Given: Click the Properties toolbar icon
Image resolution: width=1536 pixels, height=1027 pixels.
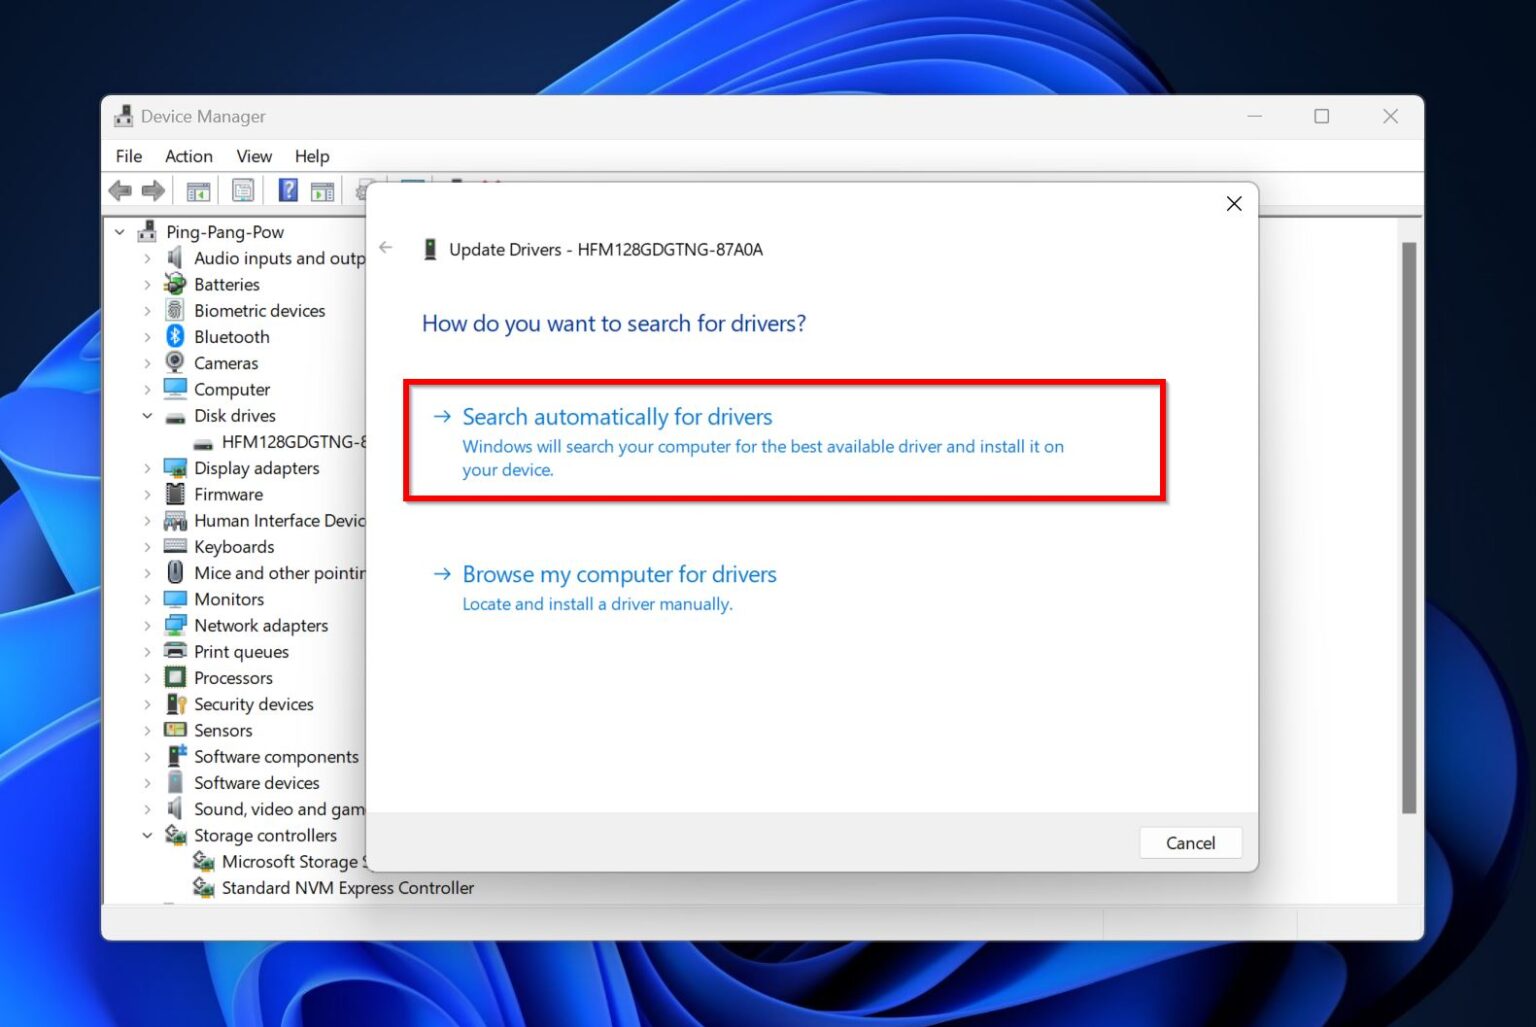Looking at the screenshot, I should pyautogui.click(x=242, y=190).
